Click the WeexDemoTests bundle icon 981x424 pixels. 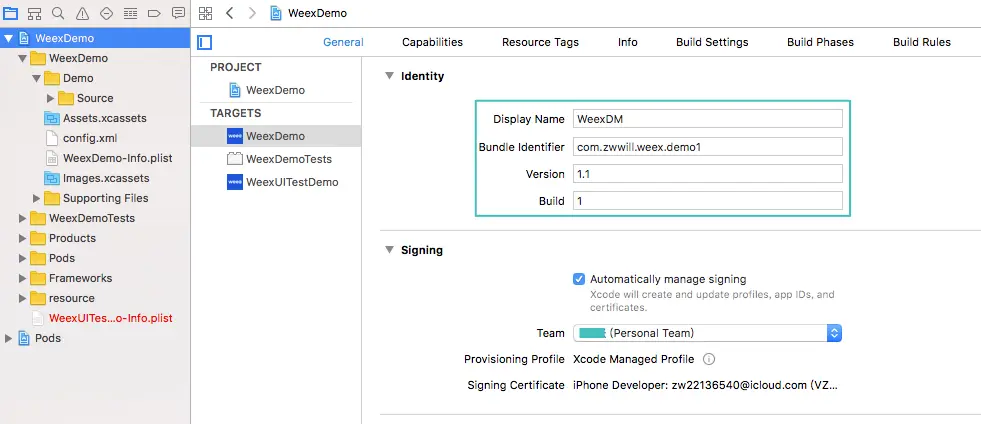tap(235, 159)
